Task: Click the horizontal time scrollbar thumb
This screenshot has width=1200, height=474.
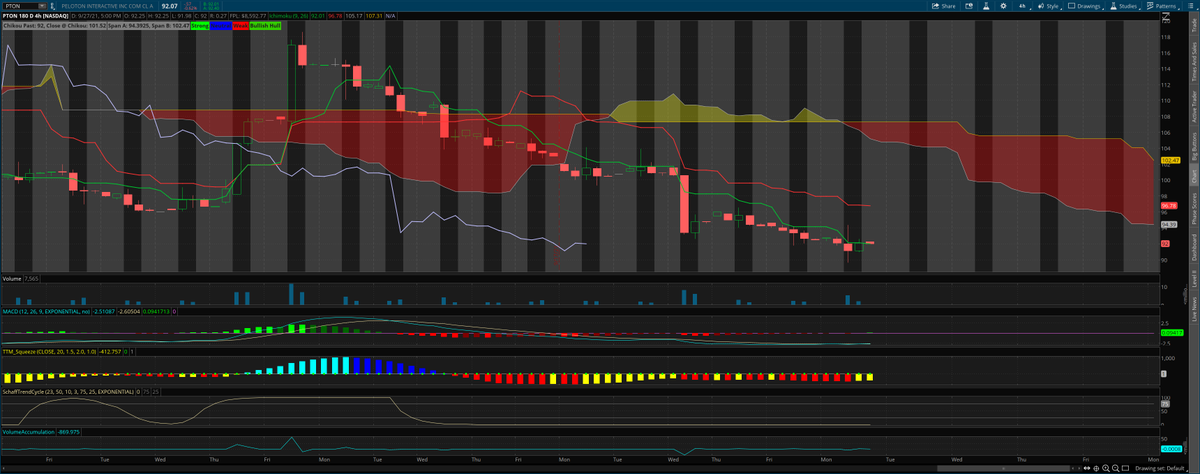Action: [1003, 468]
